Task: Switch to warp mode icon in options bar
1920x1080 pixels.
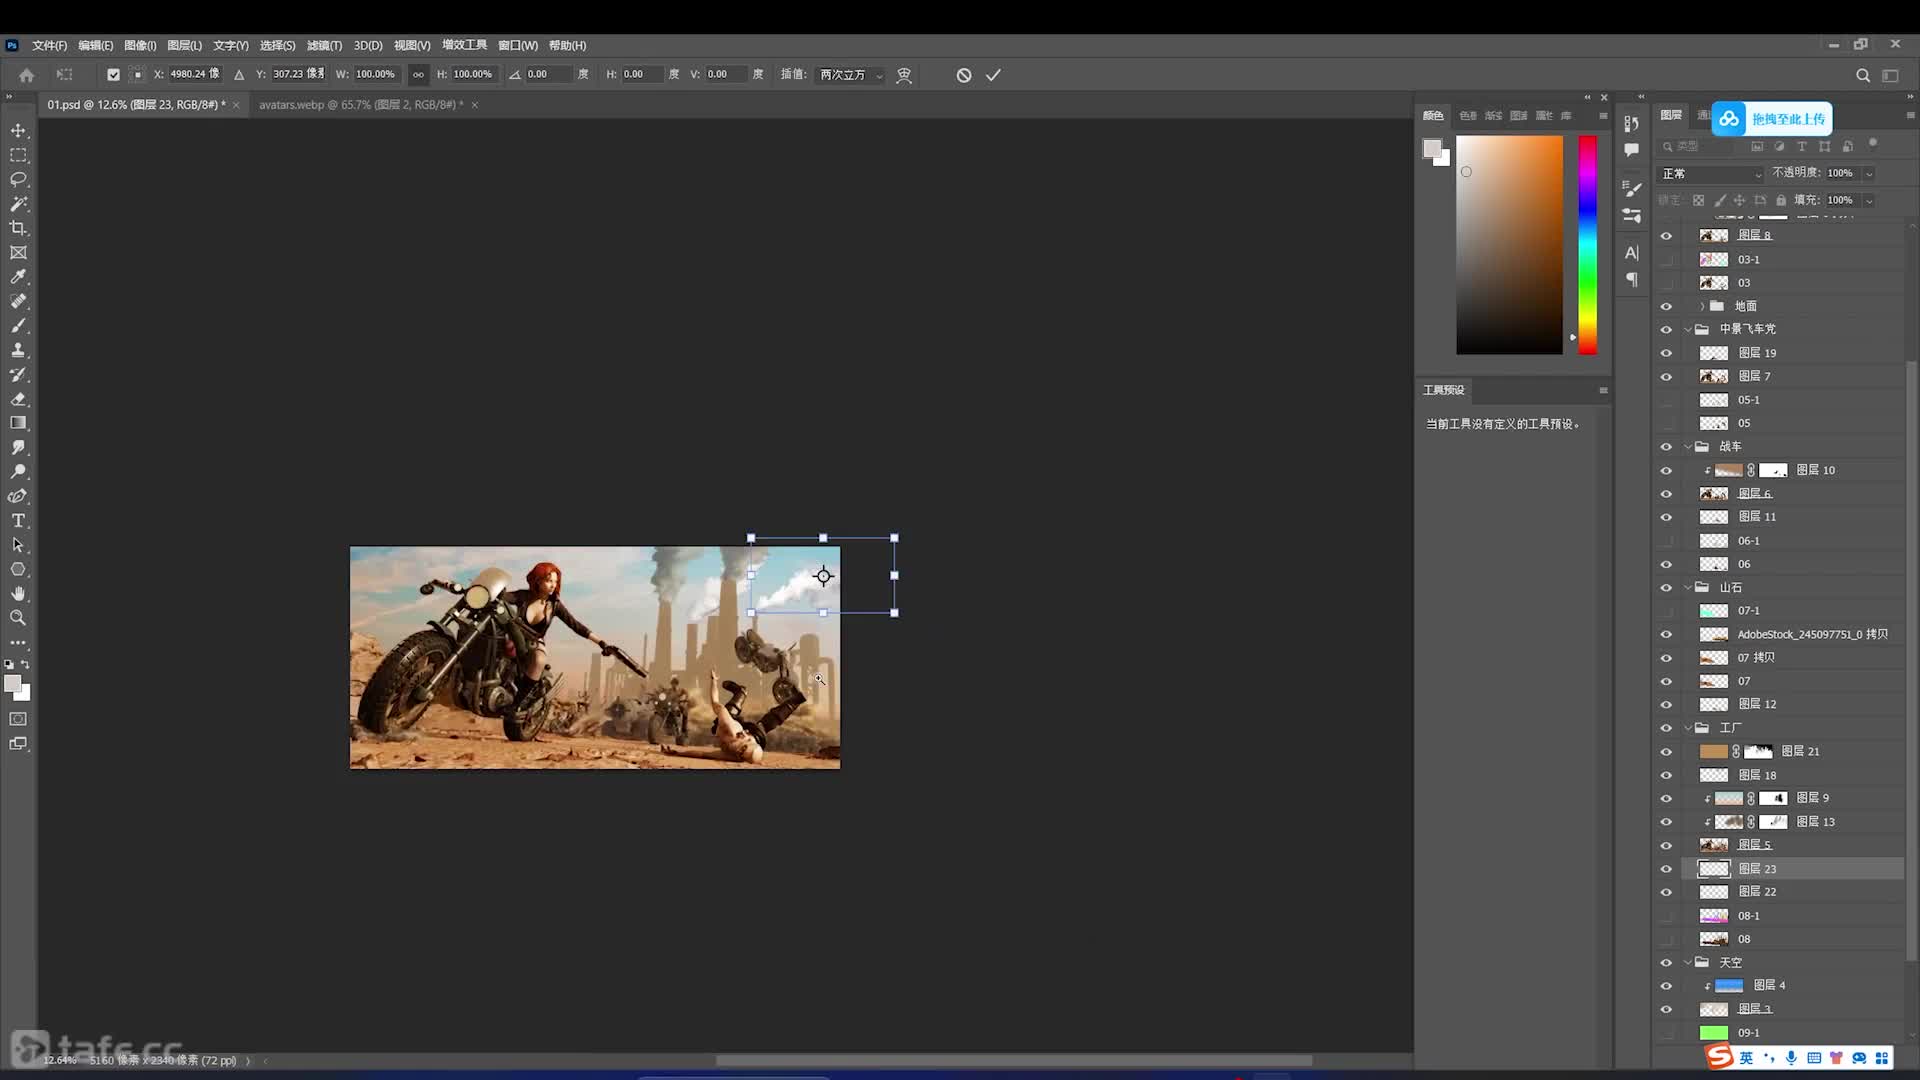Action: (x=904, y=75)
